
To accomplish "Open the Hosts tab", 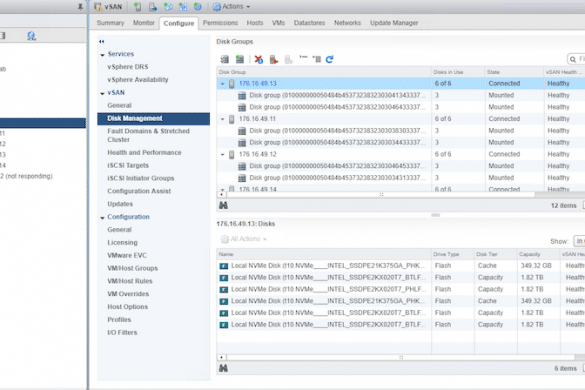I will point(255,23).
